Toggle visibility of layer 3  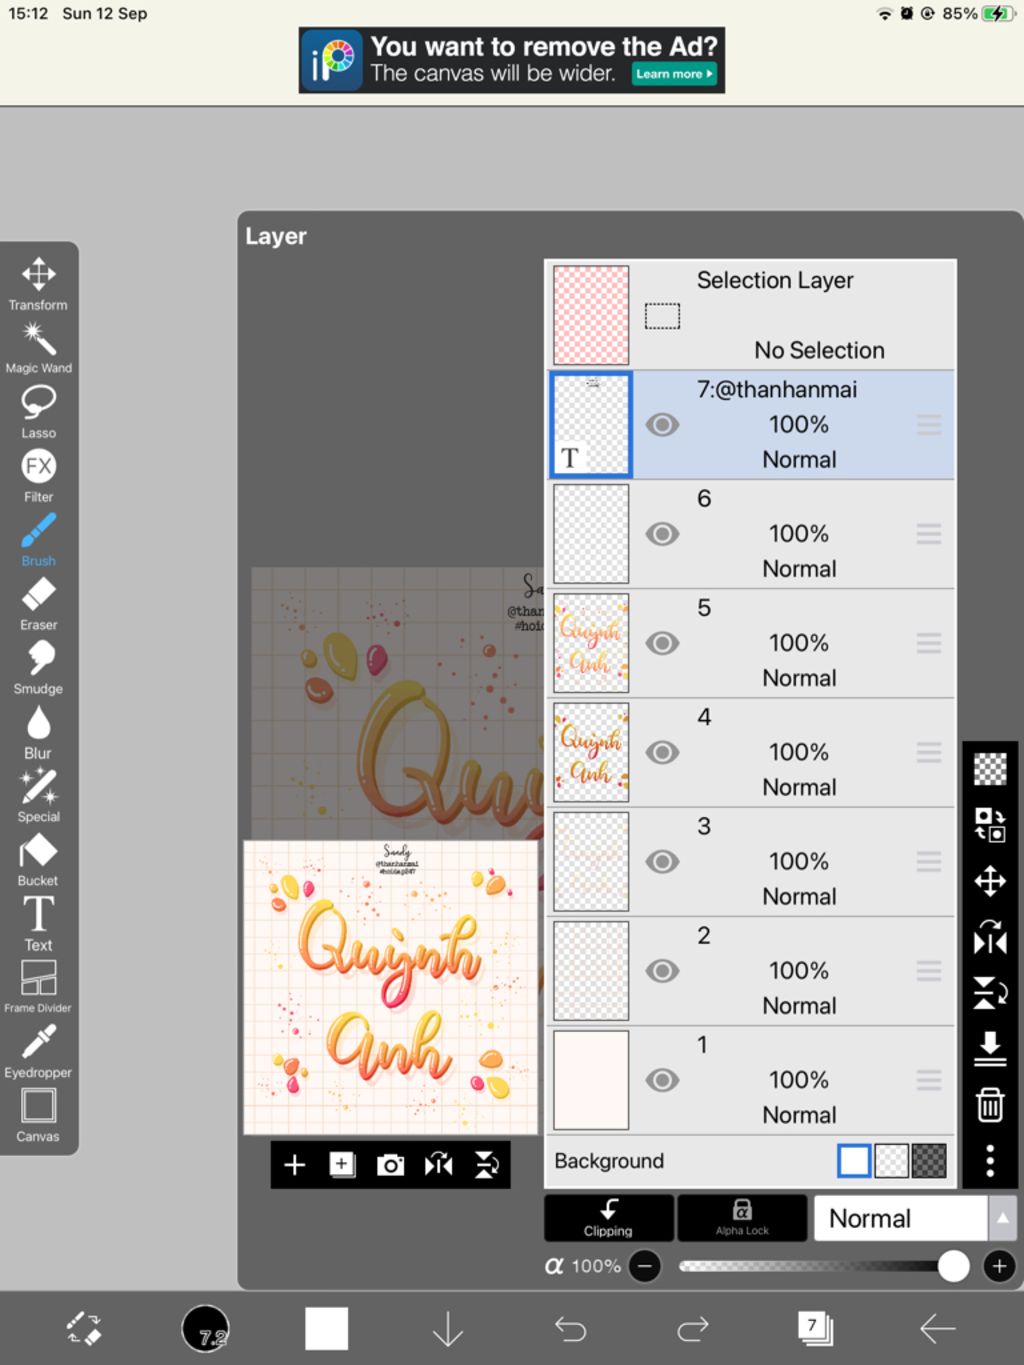662,861
